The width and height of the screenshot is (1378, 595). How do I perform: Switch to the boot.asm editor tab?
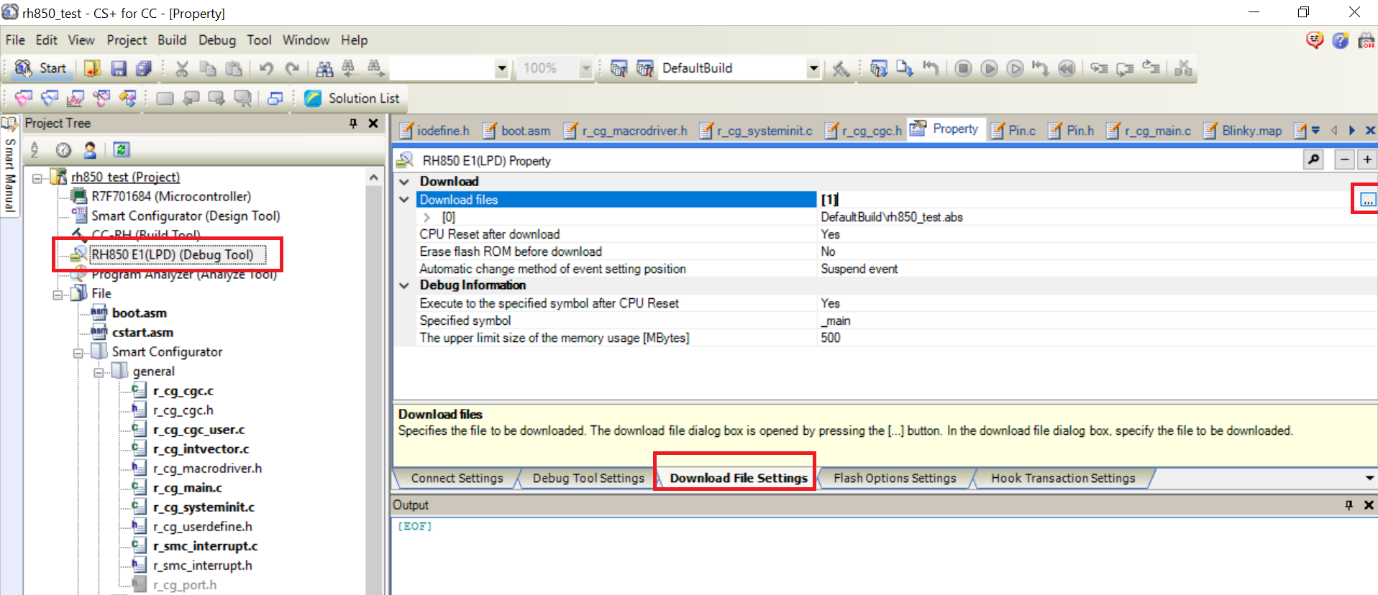(516, 131)
